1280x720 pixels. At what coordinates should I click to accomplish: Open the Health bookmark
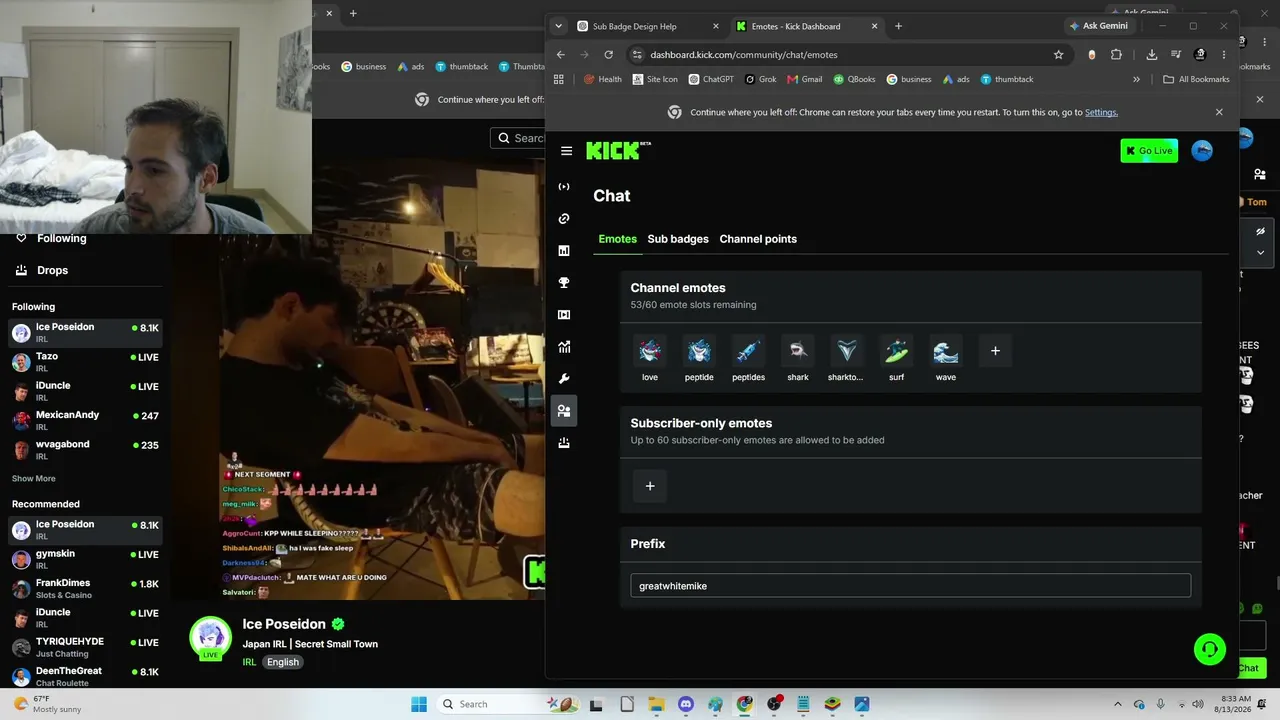coord(603,79)
